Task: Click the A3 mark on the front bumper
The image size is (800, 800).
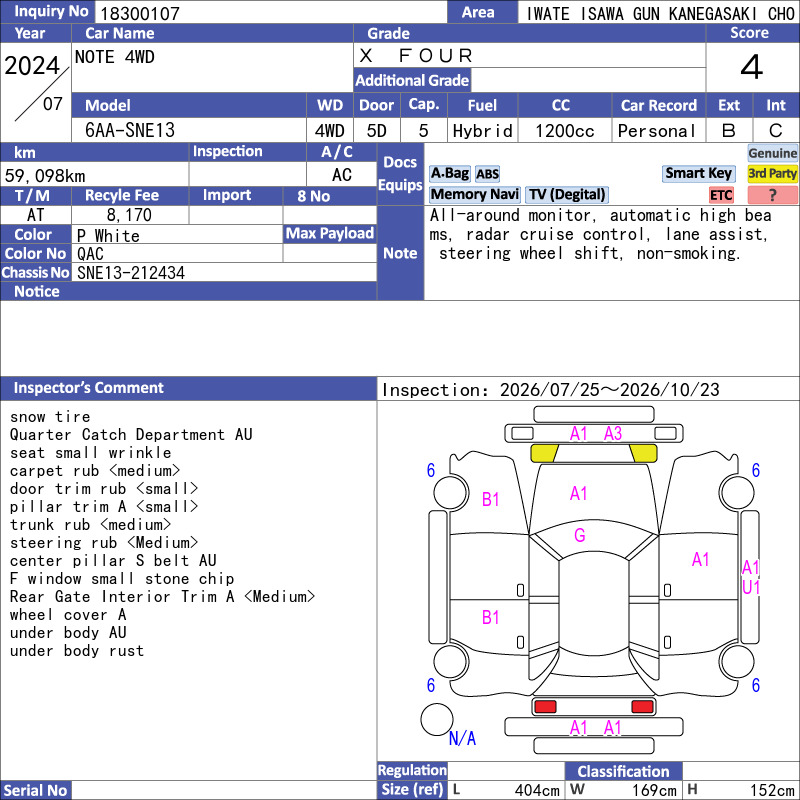Action: point(613,434)
